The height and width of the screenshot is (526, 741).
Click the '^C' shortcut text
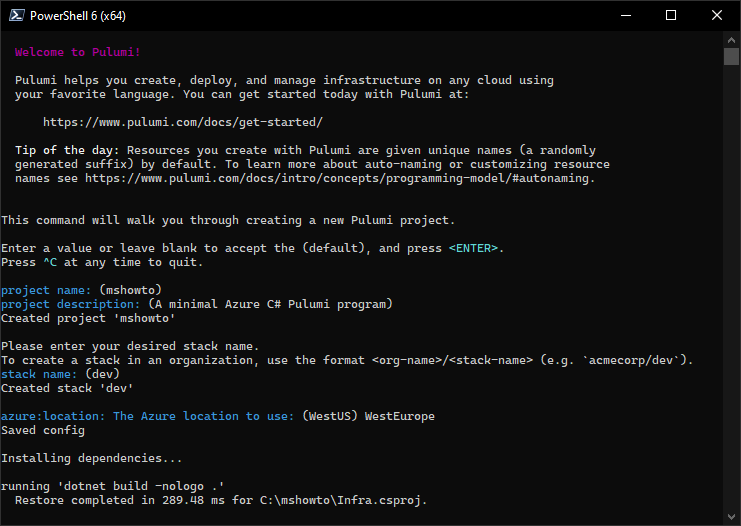[50, 262]
